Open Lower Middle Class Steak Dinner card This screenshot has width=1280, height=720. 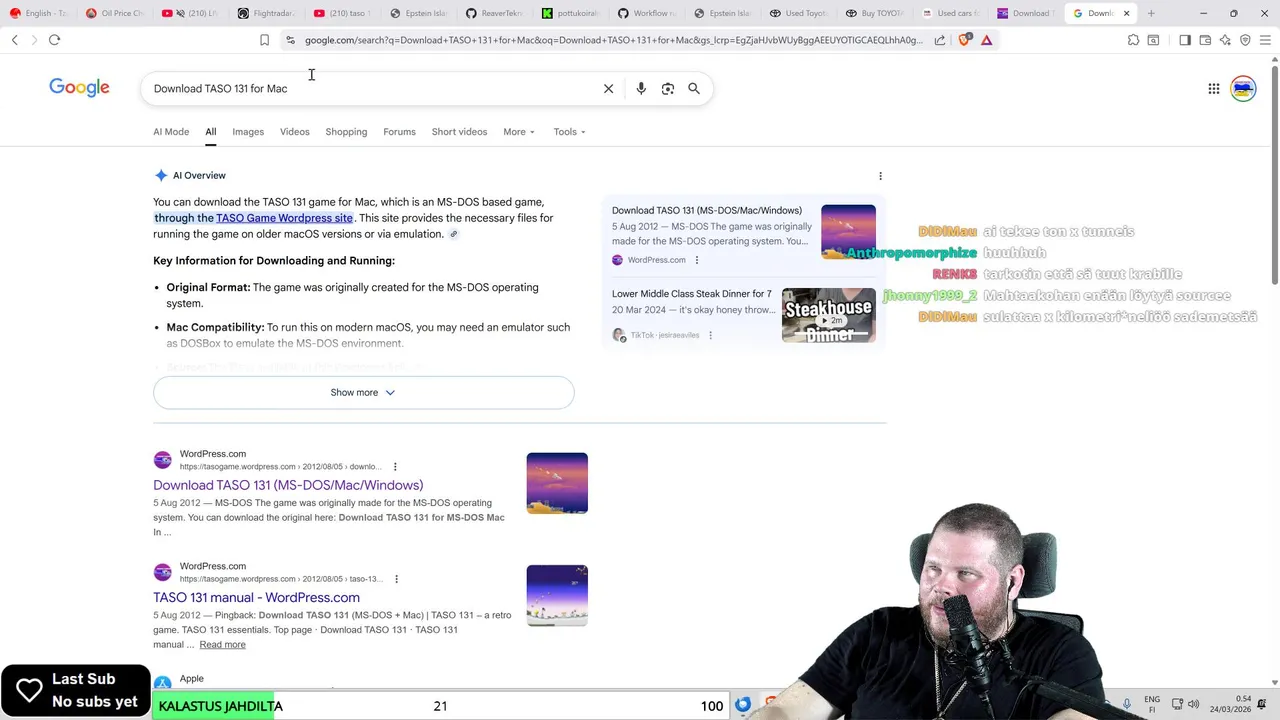pos(692,294)
